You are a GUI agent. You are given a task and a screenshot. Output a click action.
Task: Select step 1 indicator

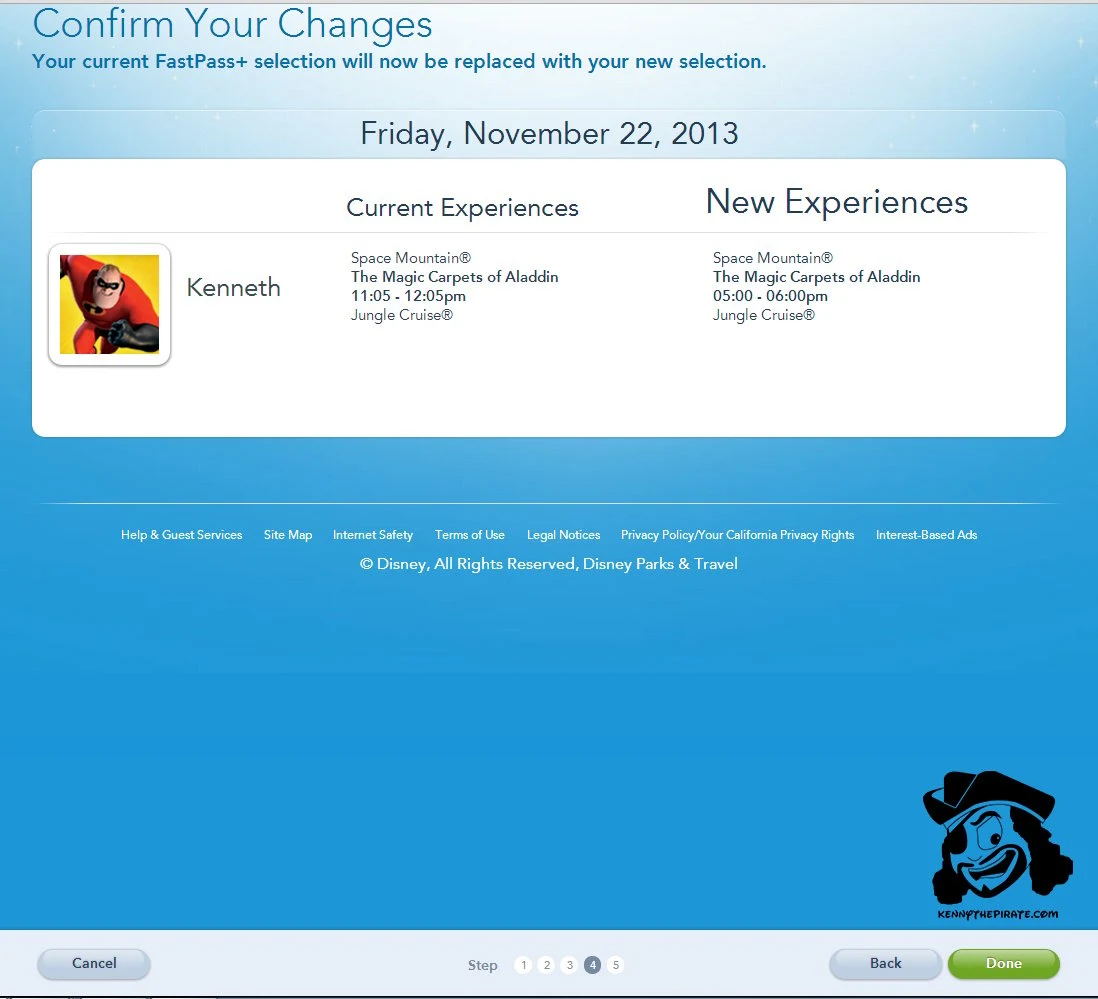[x=523, y=965]
